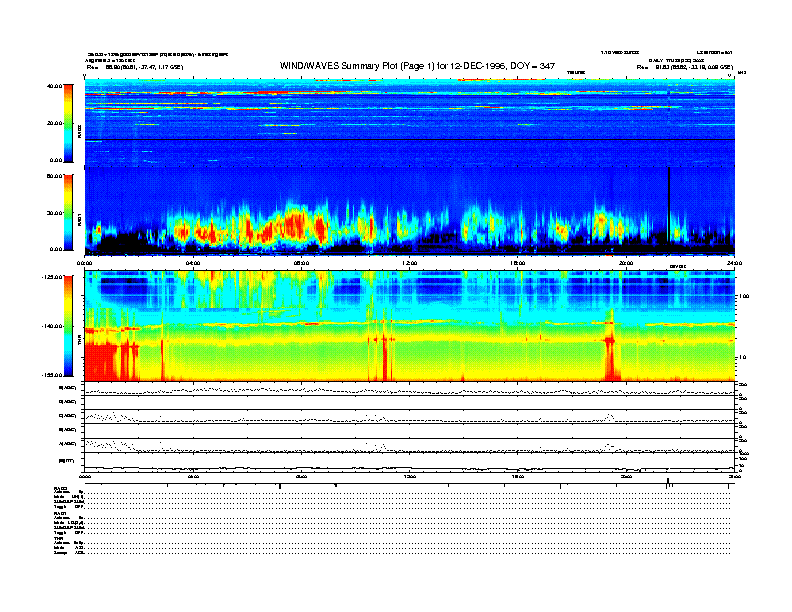The height and width of the screenshot is (612, 792).
Task: Click the black horizontal line across RAD2
Action: point(409,139)
